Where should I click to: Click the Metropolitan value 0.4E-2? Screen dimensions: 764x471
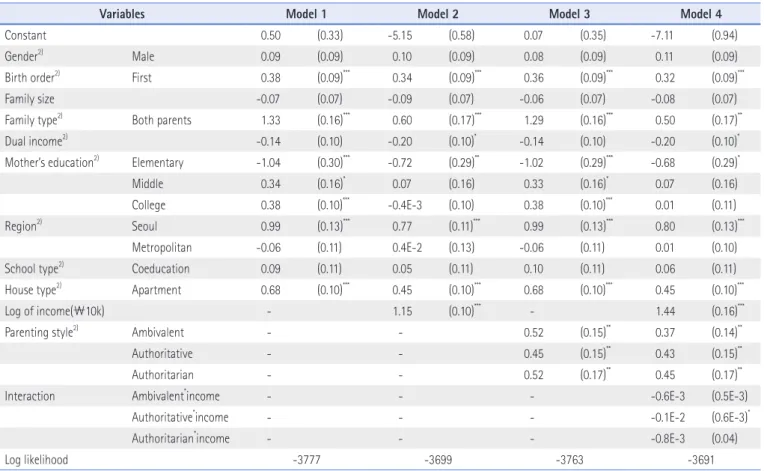[407, 247]
